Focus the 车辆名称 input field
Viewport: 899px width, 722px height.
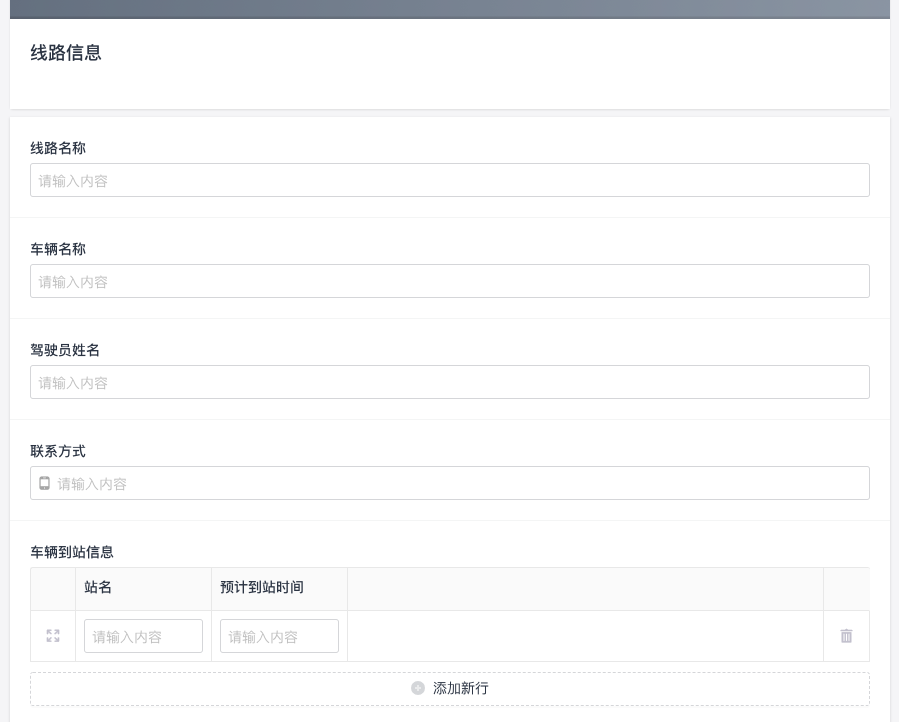(450, 281)
